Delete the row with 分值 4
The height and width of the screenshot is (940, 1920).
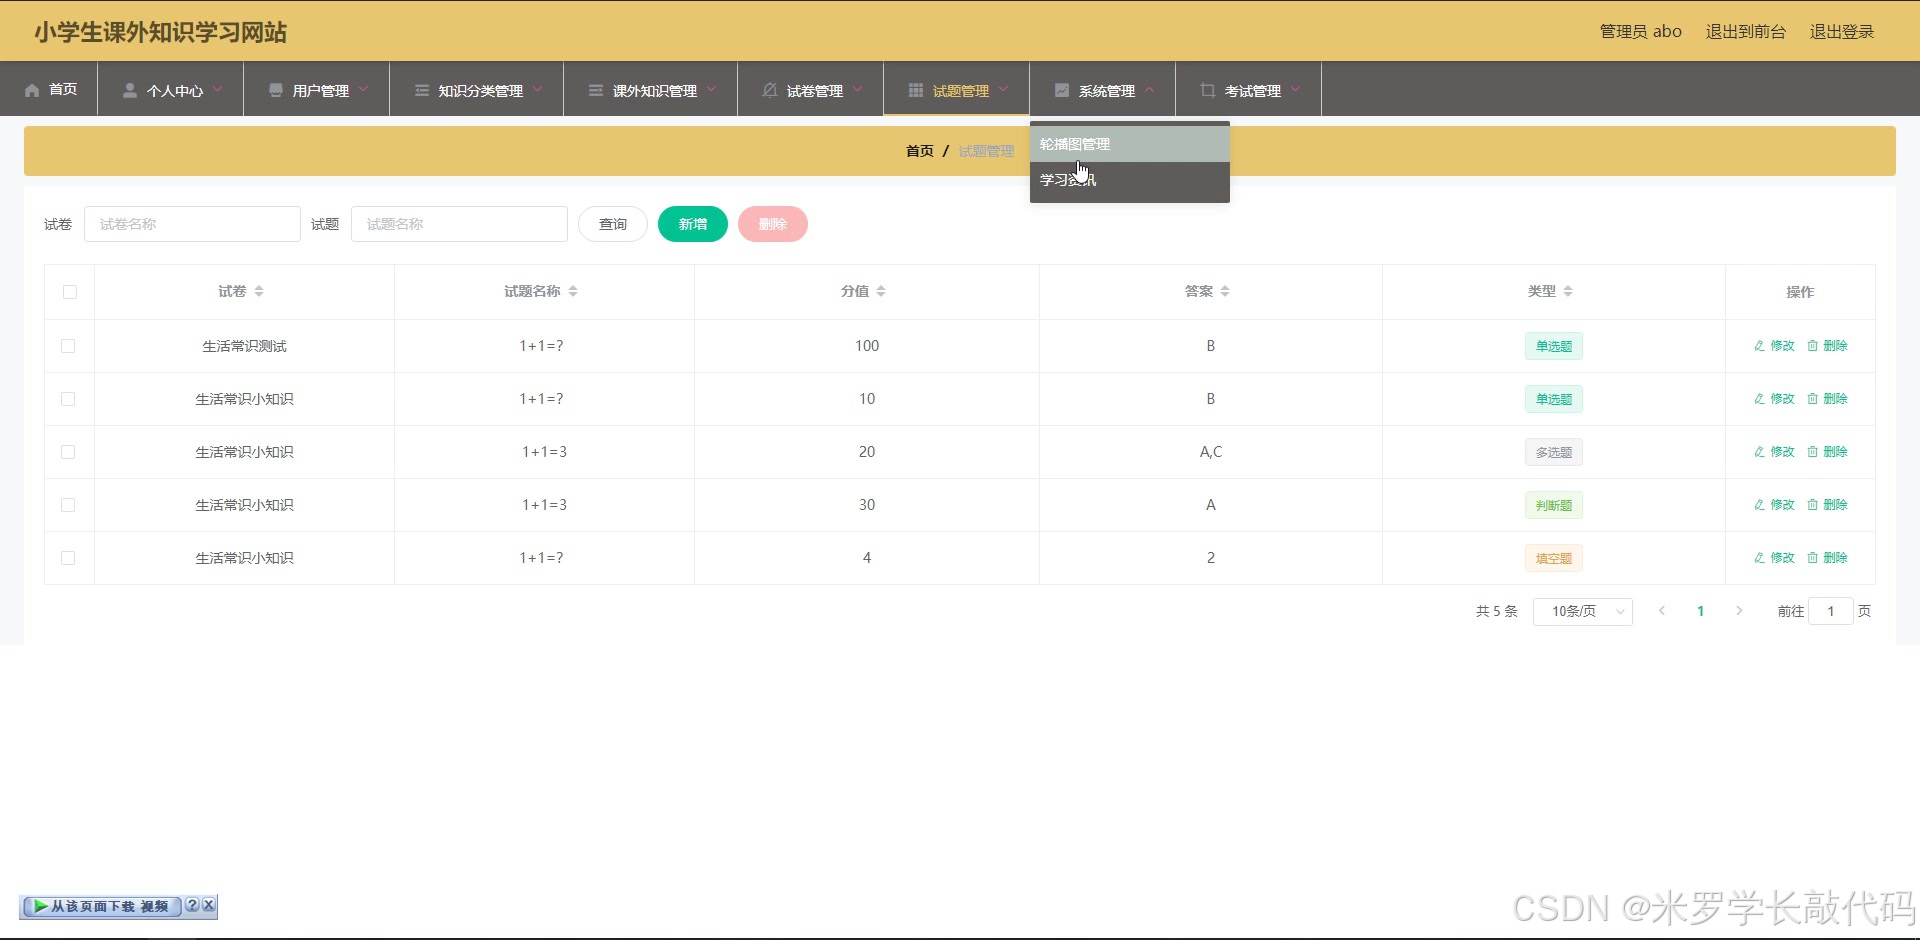[x=1827, y=558]
